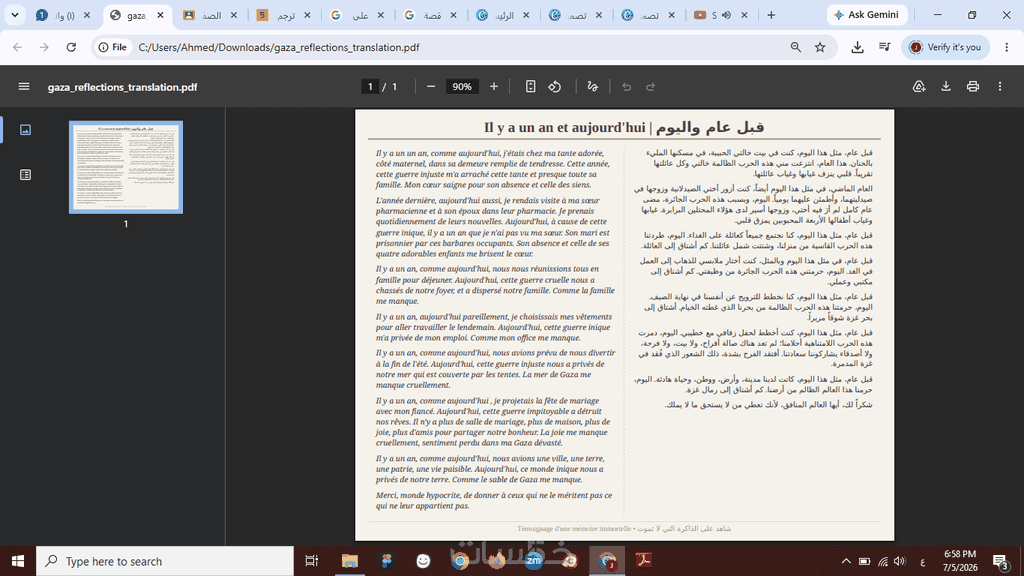1024x576 pixels.
Task: Open the browser zoom magnifier icon
Action: 795,47
